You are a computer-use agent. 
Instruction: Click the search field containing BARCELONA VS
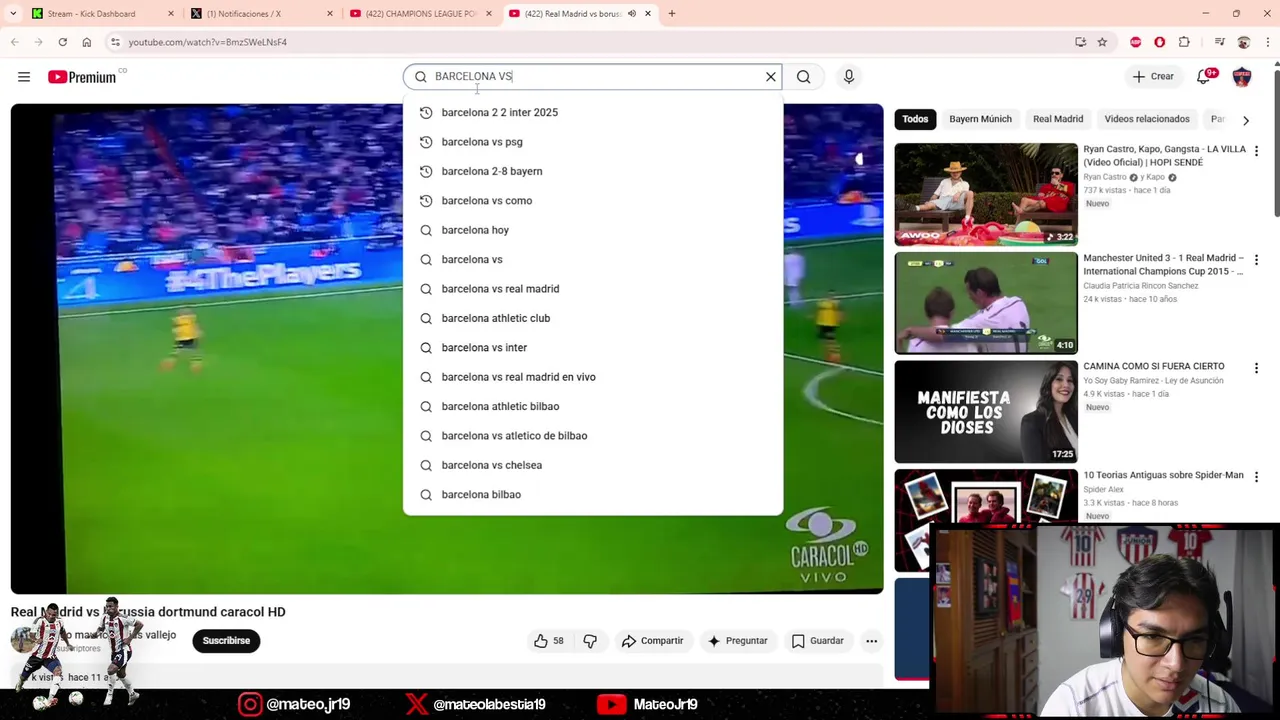pos(590,77)
